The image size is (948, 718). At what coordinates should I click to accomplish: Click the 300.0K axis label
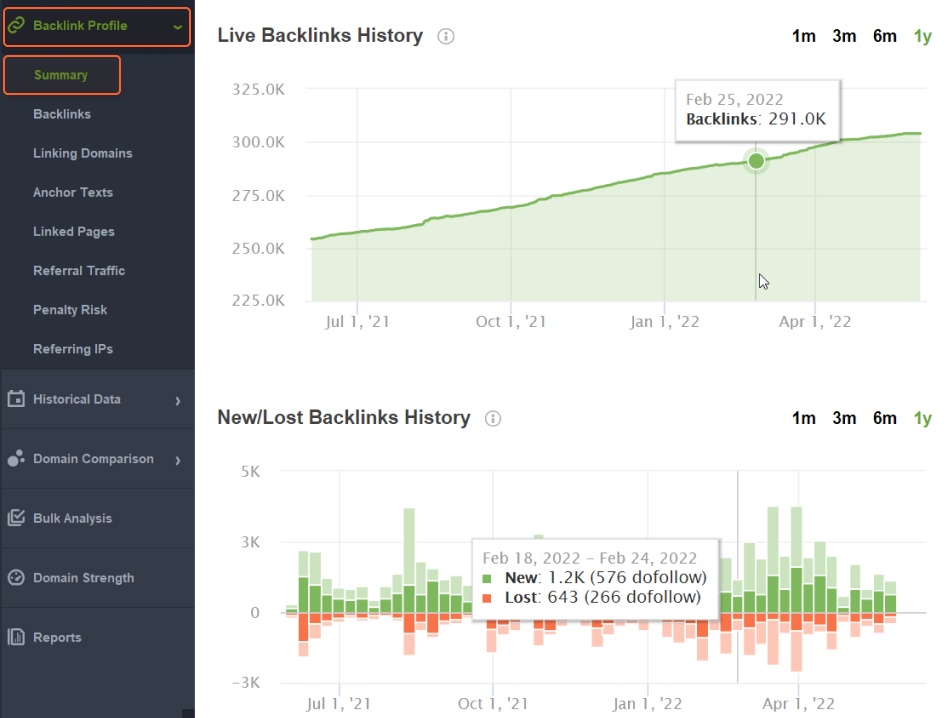pos(258,142)
